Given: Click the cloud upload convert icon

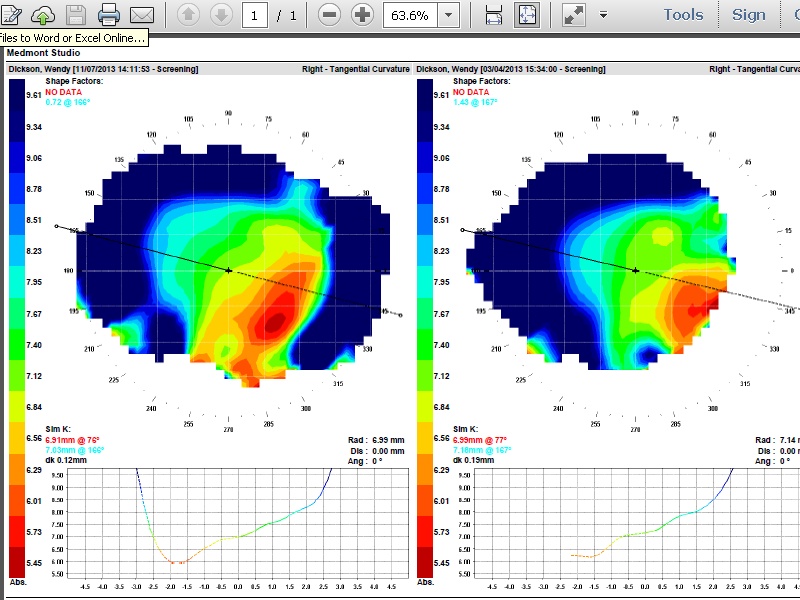Looking at the screenshot, I should point(43,15).
